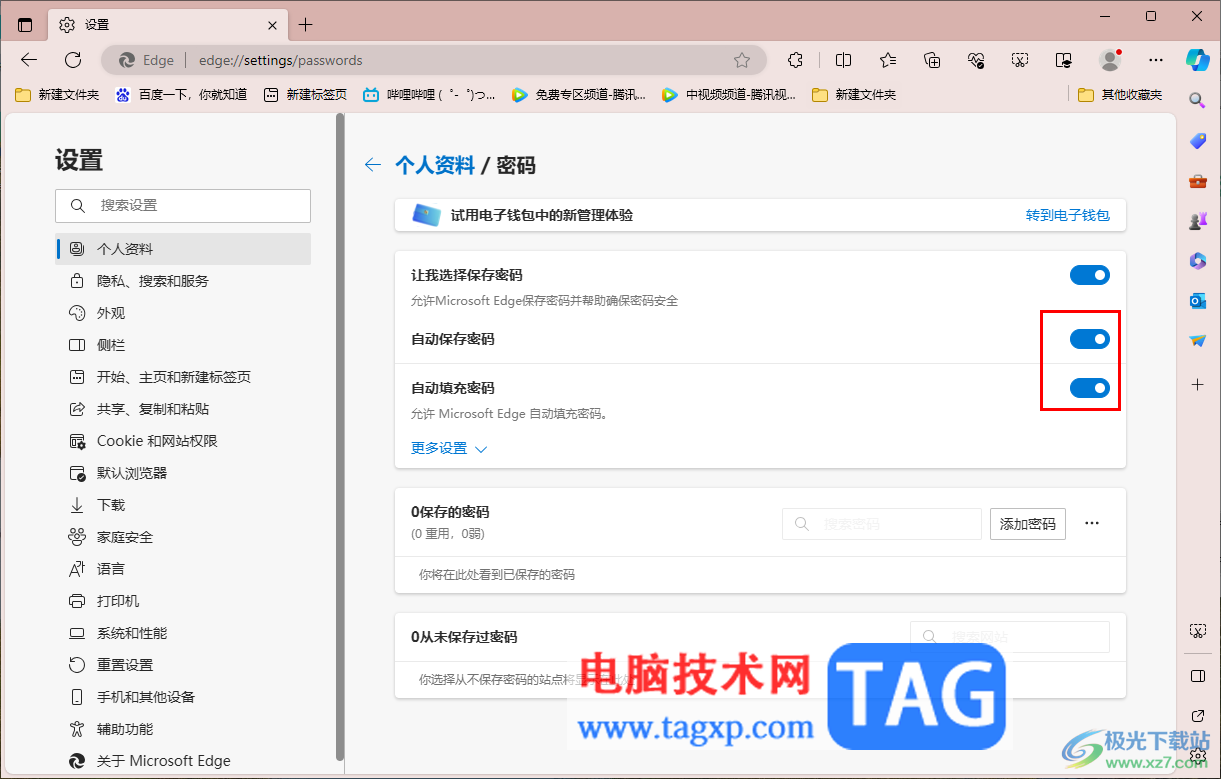Open the Copilot sidebar icon
This screenshot has height=779, width=1221.
click(x=1196, y=60)
